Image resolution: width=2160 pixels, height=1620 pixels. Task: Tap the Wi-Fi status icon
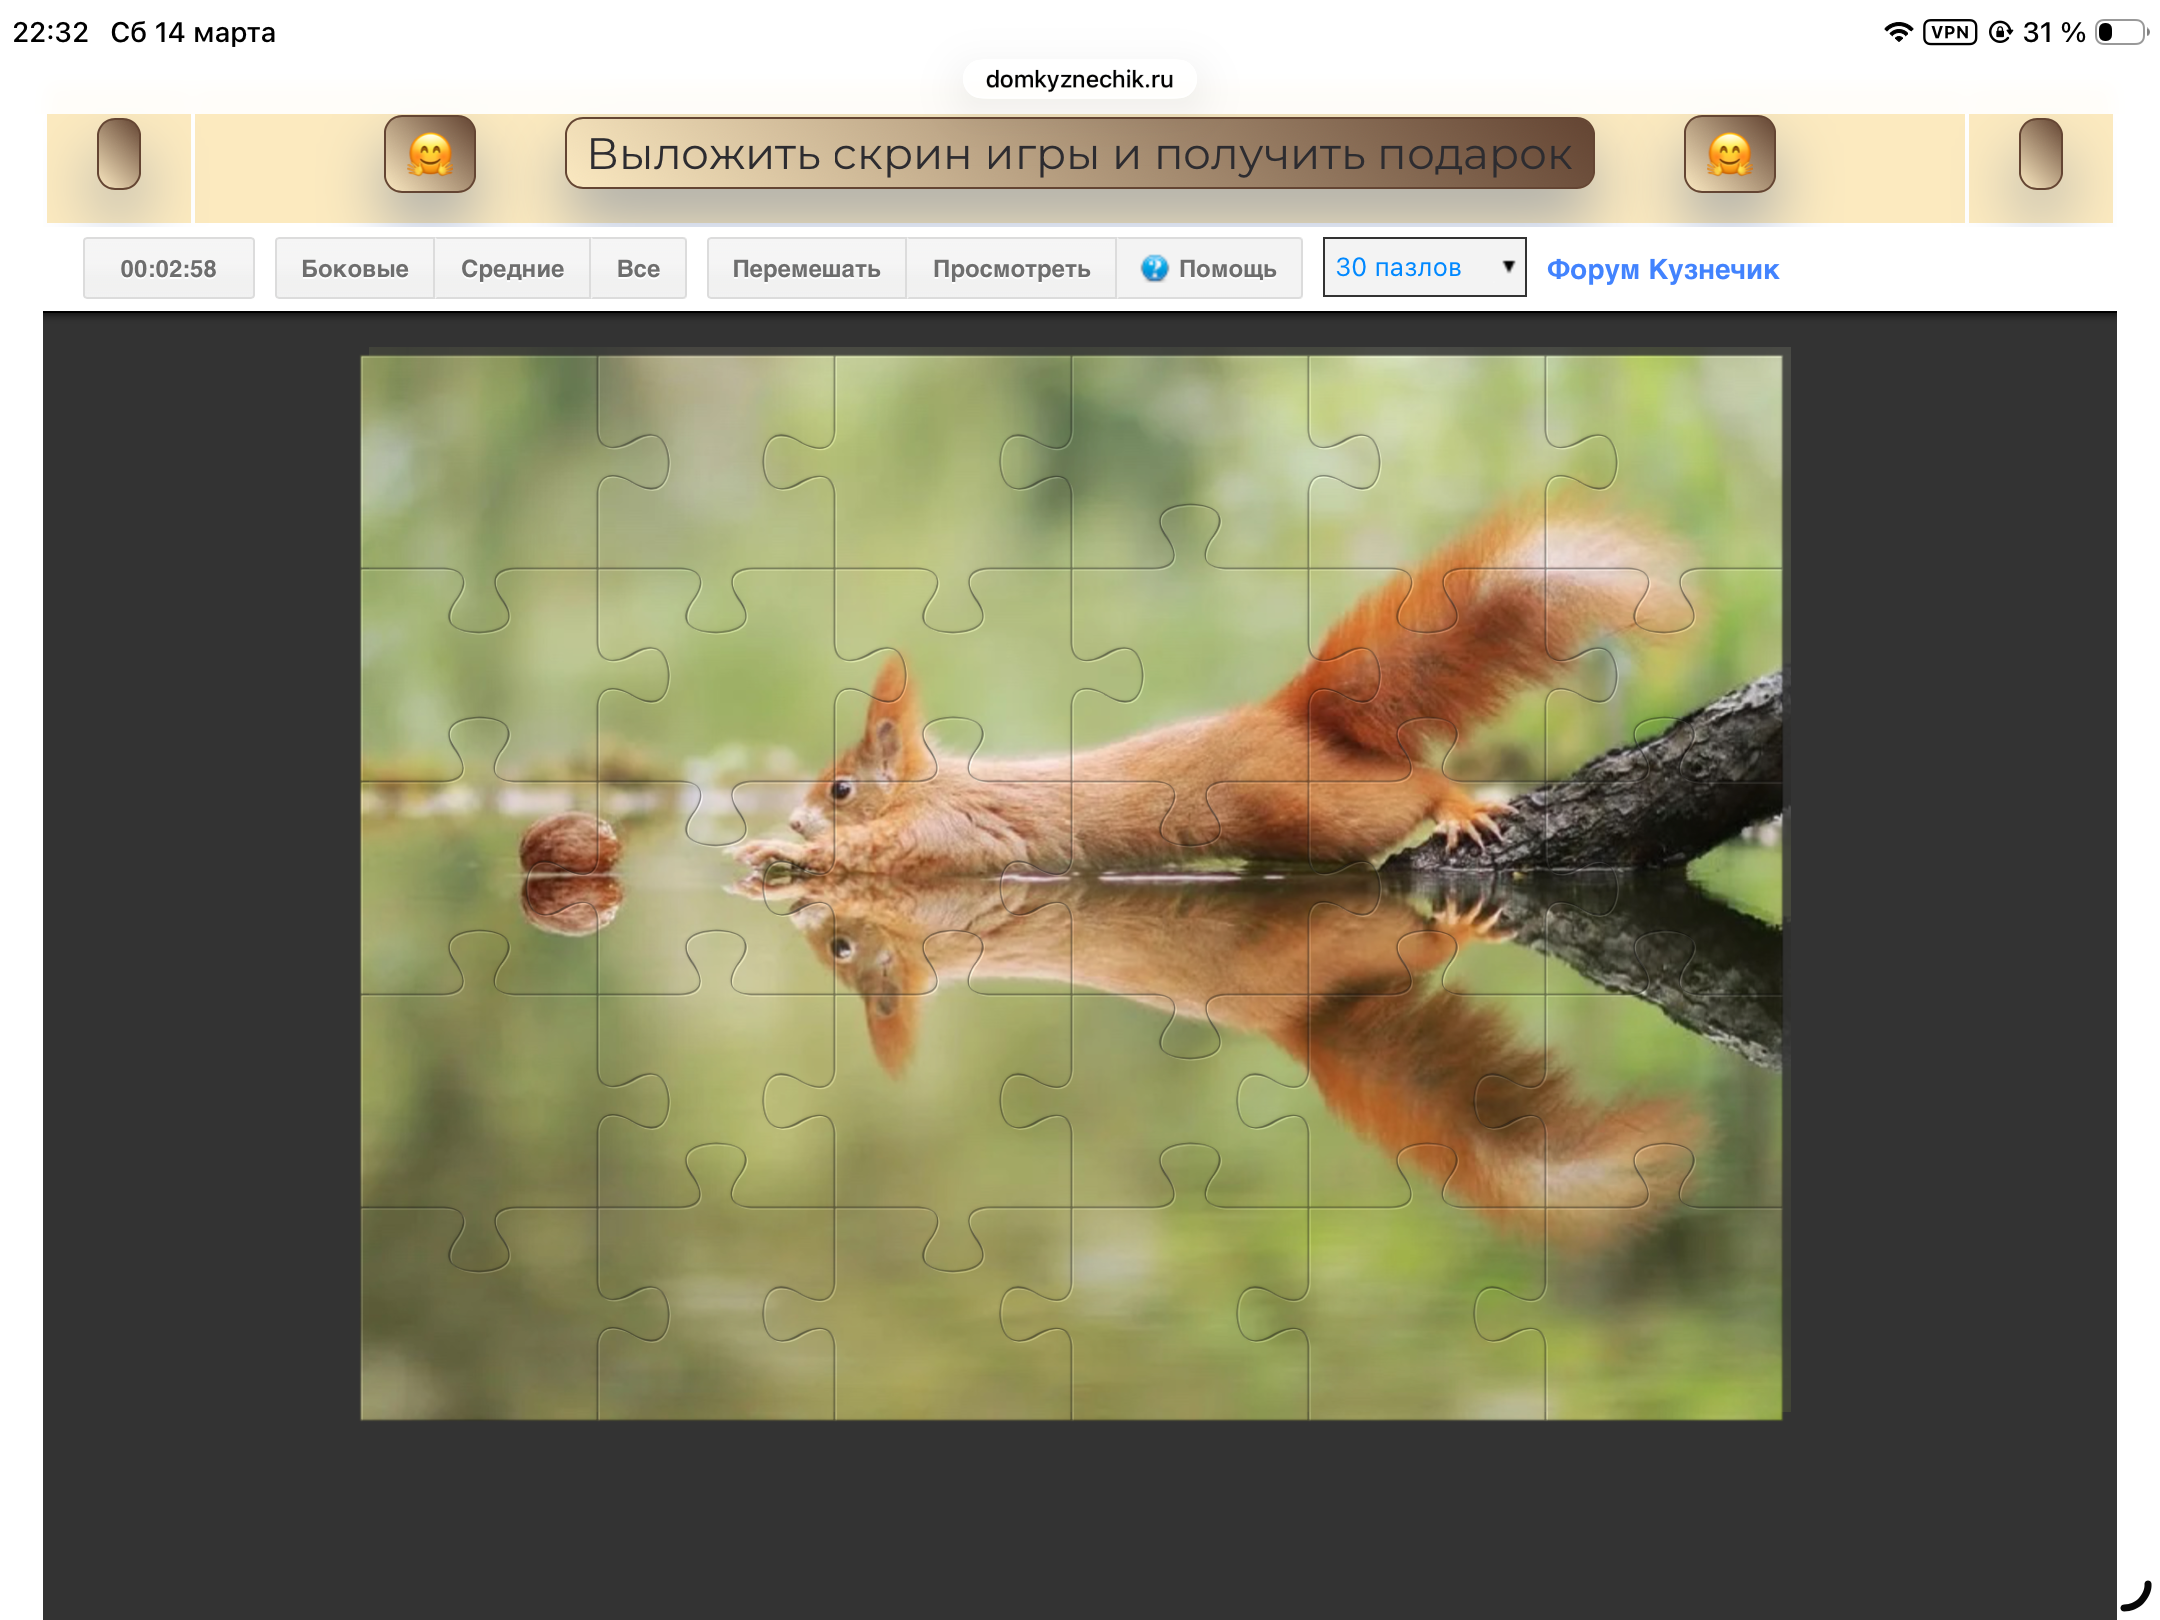point(1897,32)
